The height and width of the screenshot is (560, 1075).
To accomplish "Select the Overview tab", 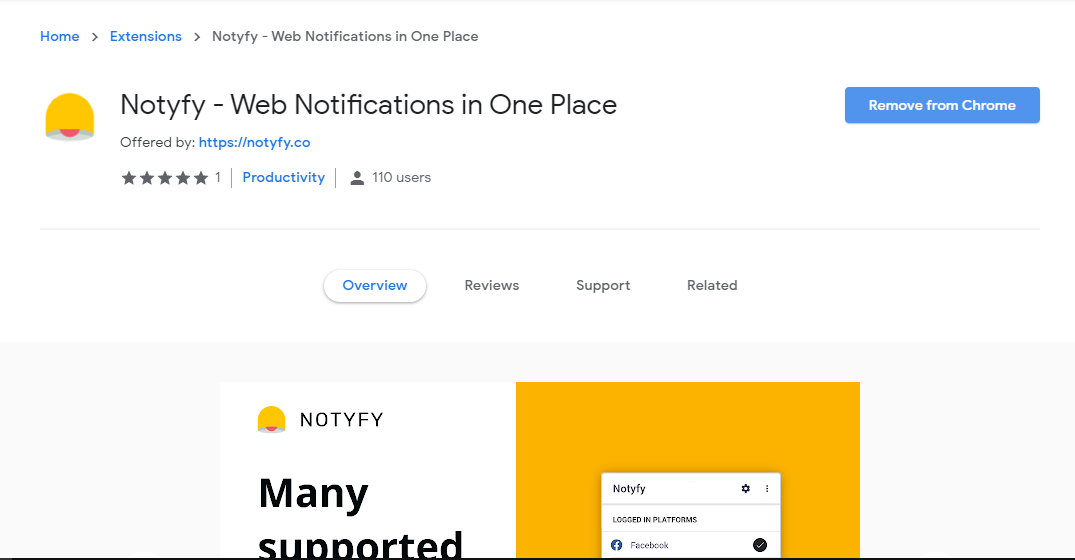I will 375,286.
